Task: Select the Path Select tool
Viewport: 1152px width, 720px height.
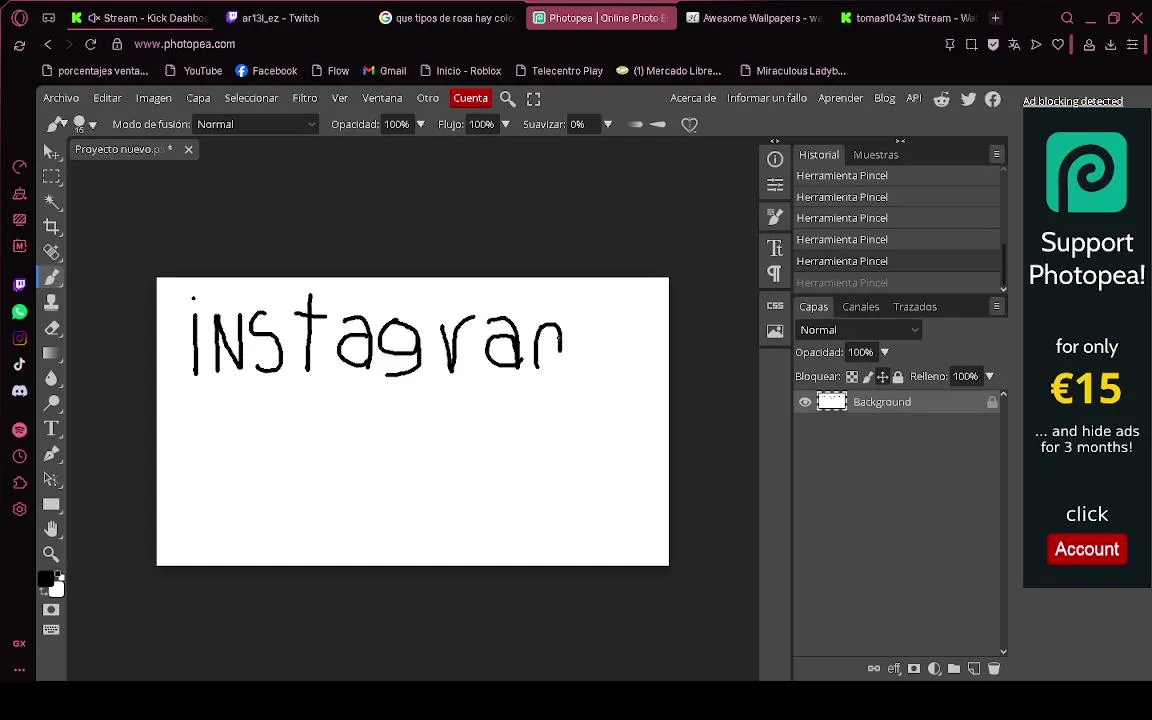Action: click(x=51, y=479)
